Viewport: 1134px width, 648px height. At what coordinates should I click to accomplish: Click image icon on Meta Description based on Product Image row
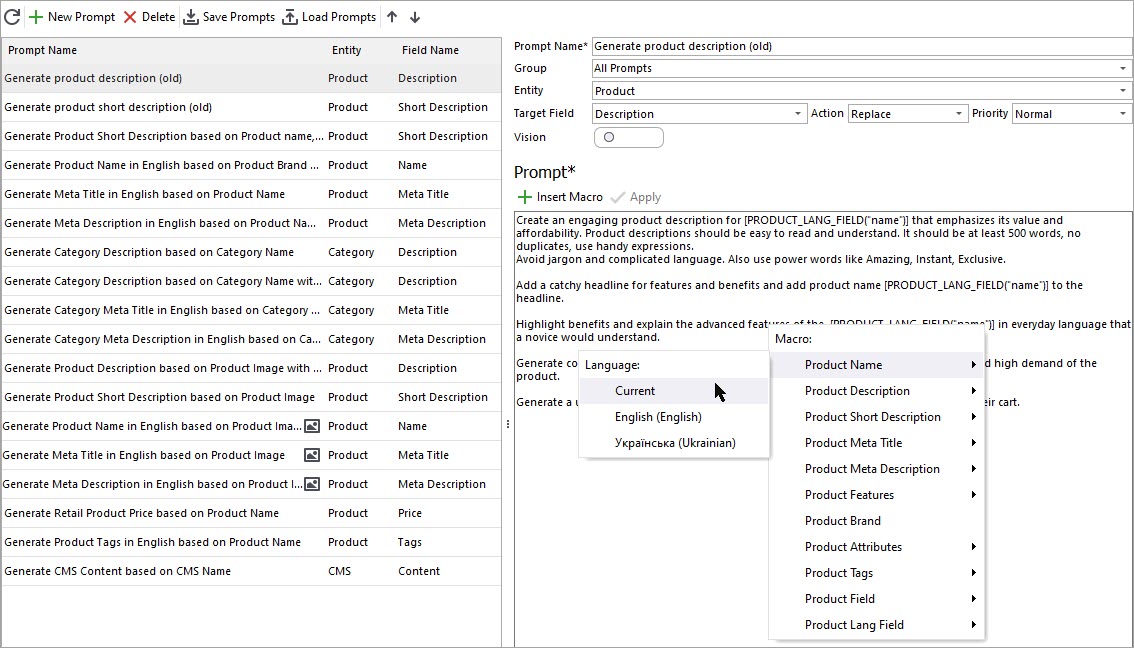[x=312, y=484]
